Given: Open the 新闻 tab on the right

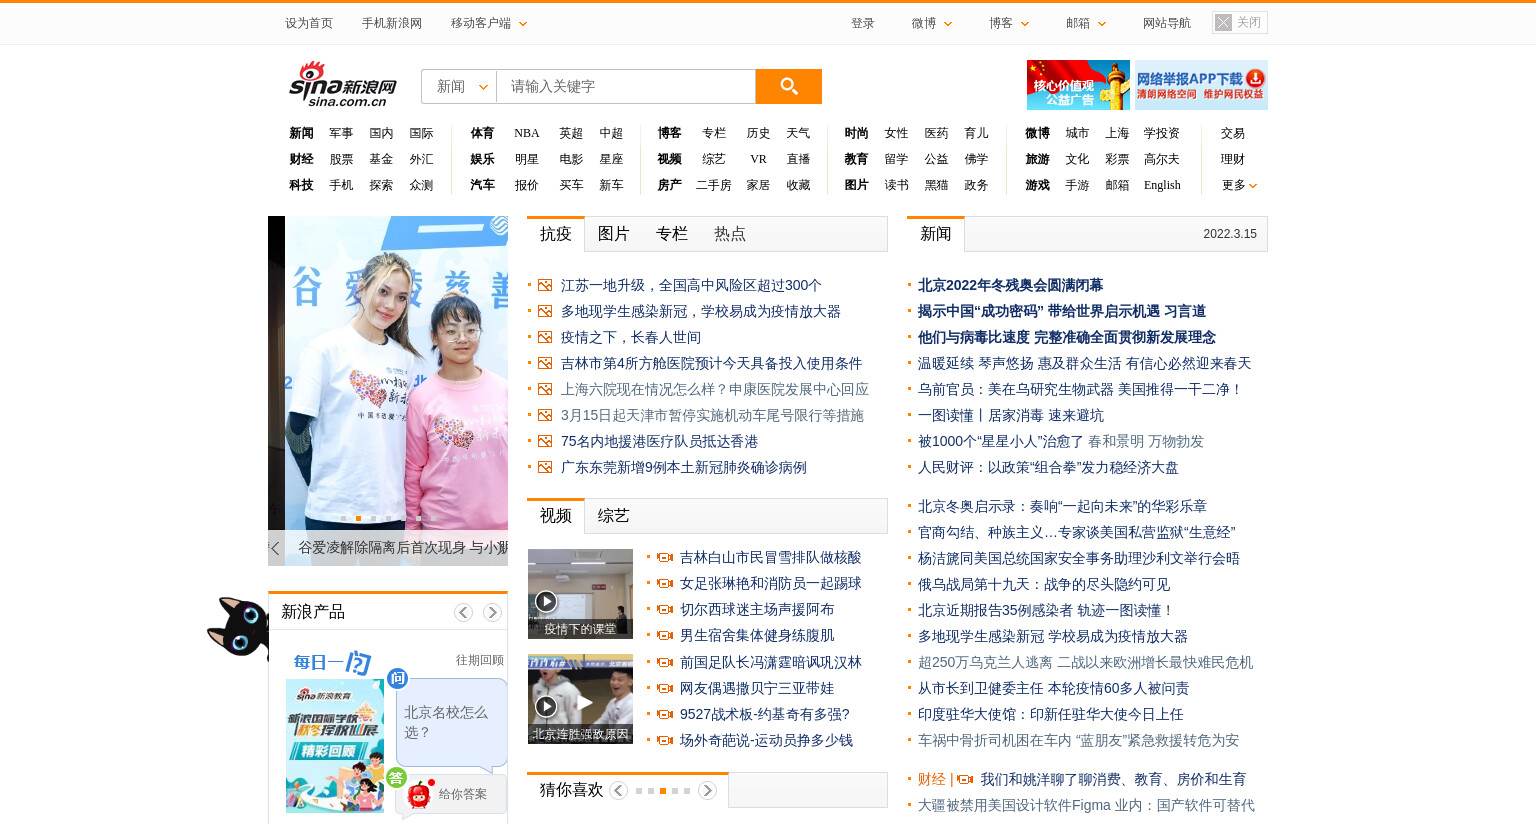Looking at the screenshot, I should click(936, 234).
